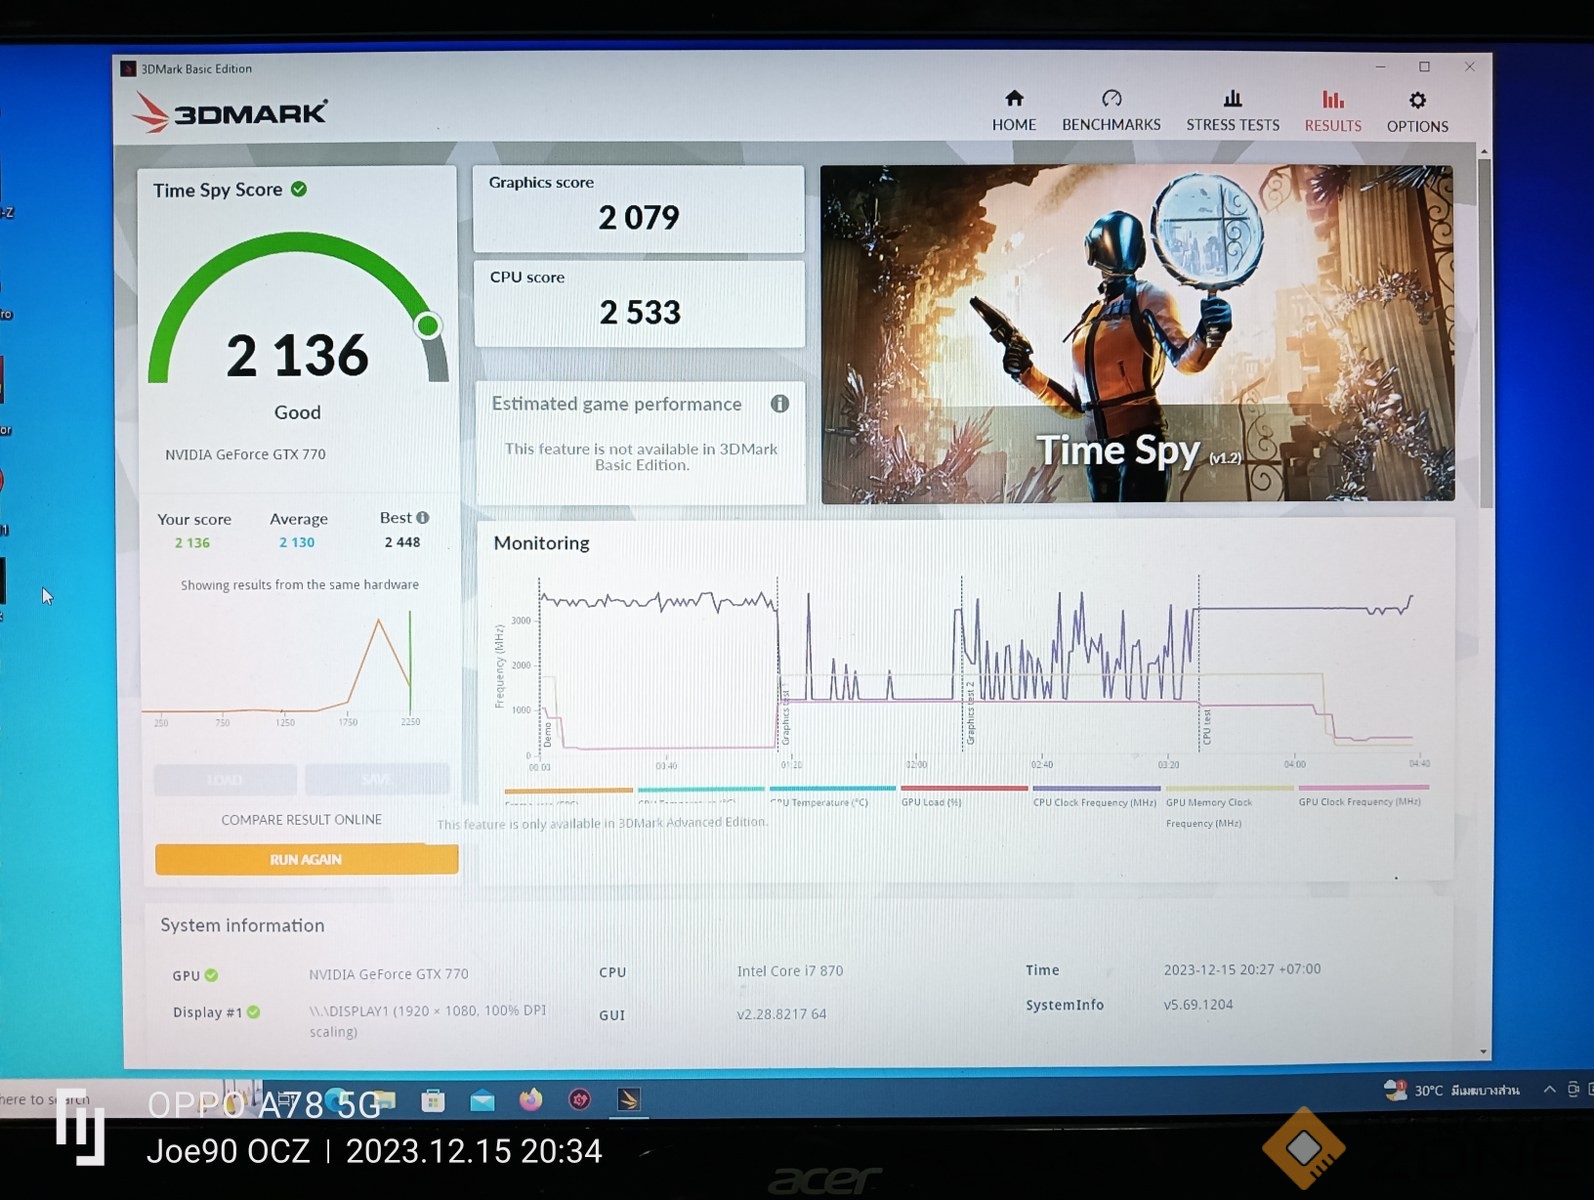Click the scrollbar up arrow
Viewport: 1594px width, 1200px height.
tap(1484, 152)
